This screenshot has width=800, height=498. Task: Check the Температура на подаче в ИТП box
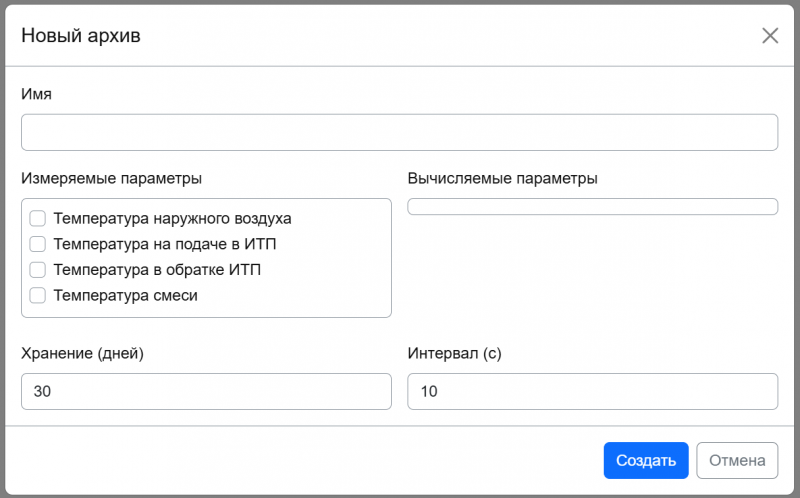38,244
